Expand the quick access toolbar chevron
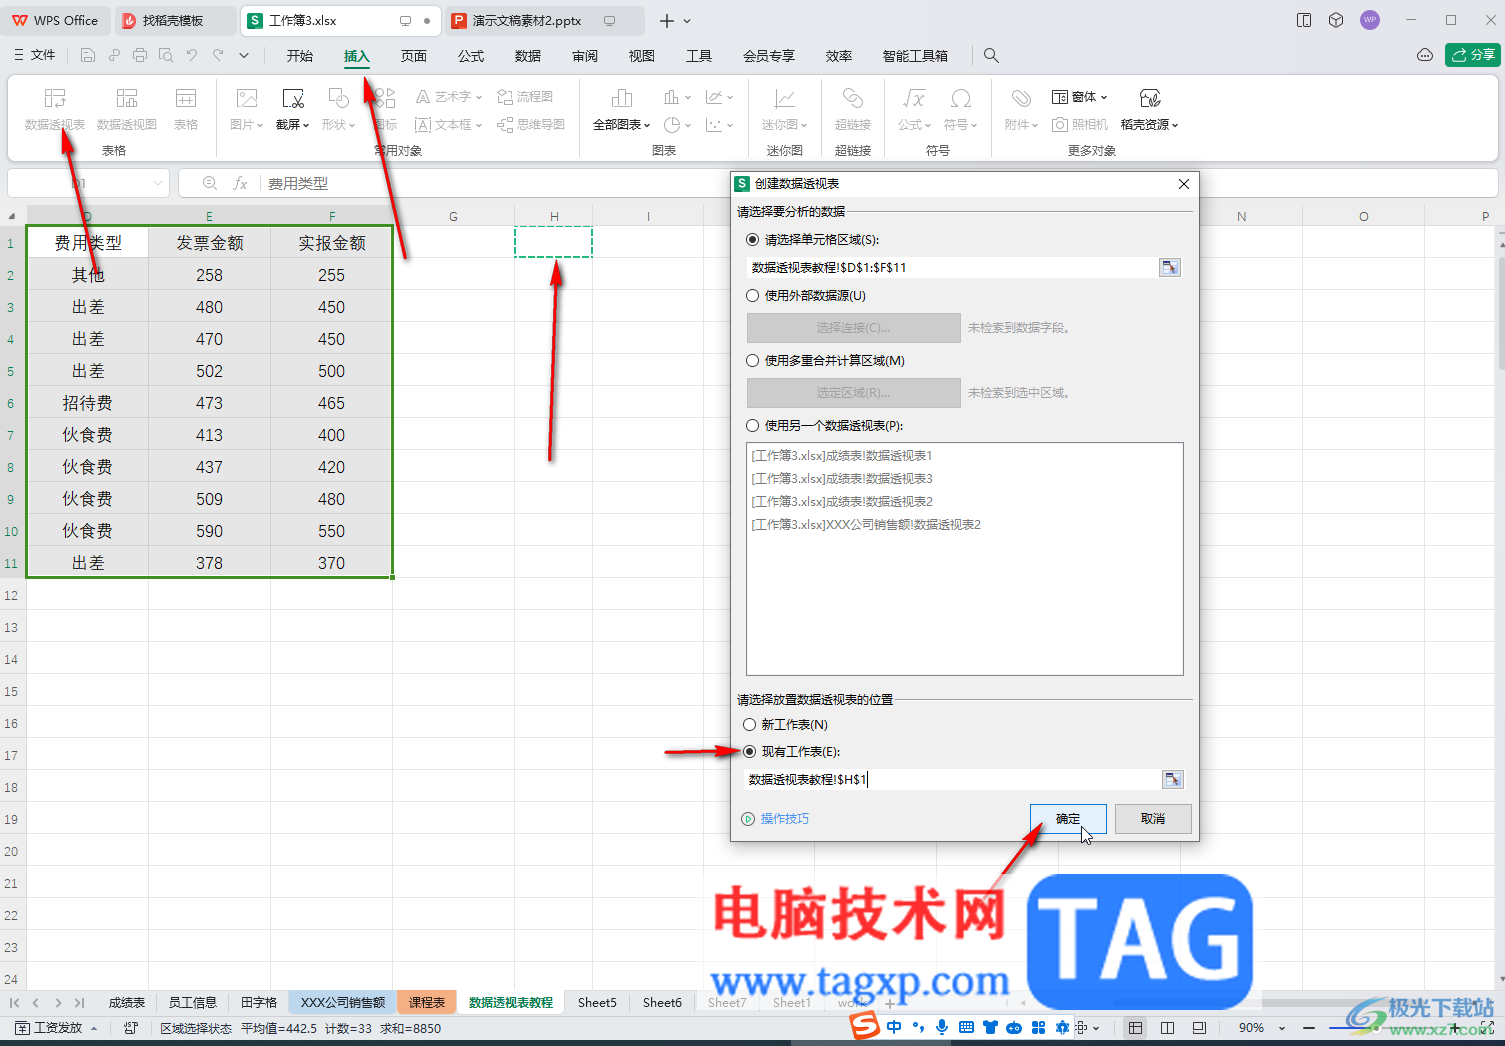 point(245,56)
